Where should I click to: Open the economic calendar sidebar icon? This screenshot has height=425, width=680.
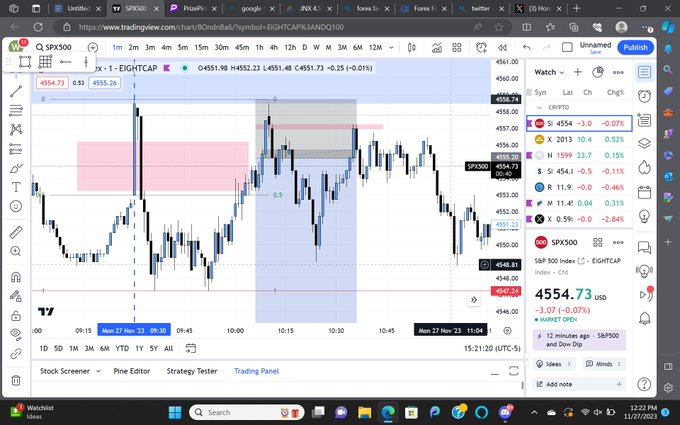coord(644,192)
